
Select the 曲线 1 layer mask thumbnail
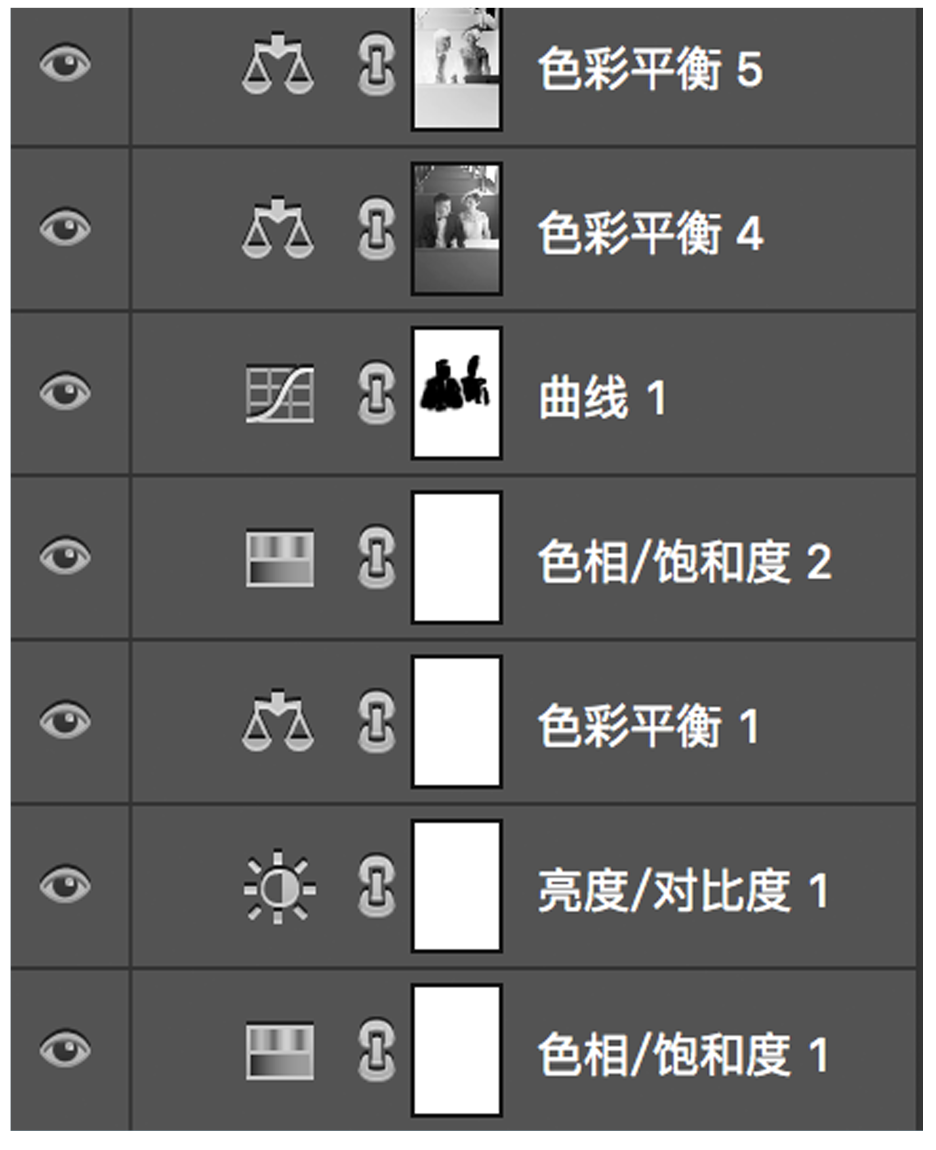tap(457, 394)
